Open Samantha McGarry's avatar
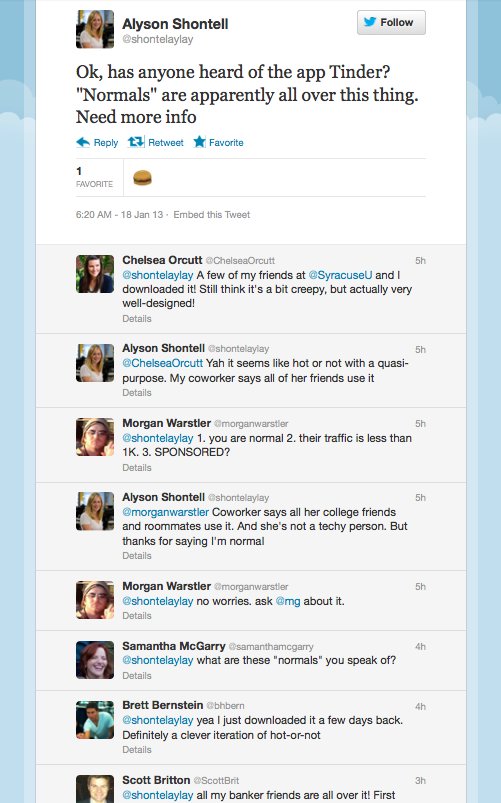Viewport: 501px width, 803px height. (95, 660)
